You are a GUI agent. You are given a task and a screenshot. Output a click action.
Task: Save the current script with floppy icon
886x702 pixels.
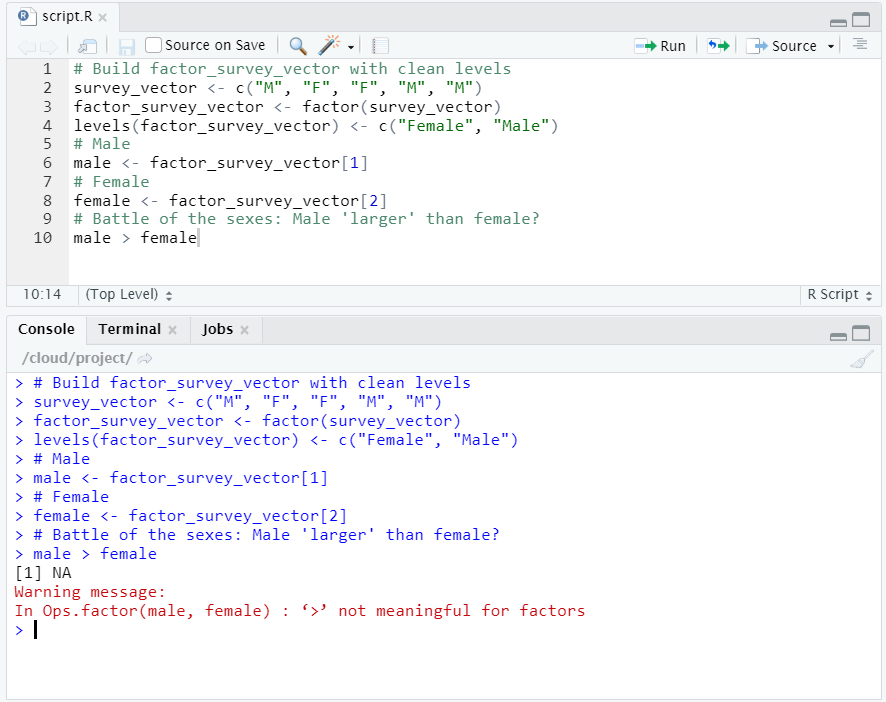click(x=126, y=46)
